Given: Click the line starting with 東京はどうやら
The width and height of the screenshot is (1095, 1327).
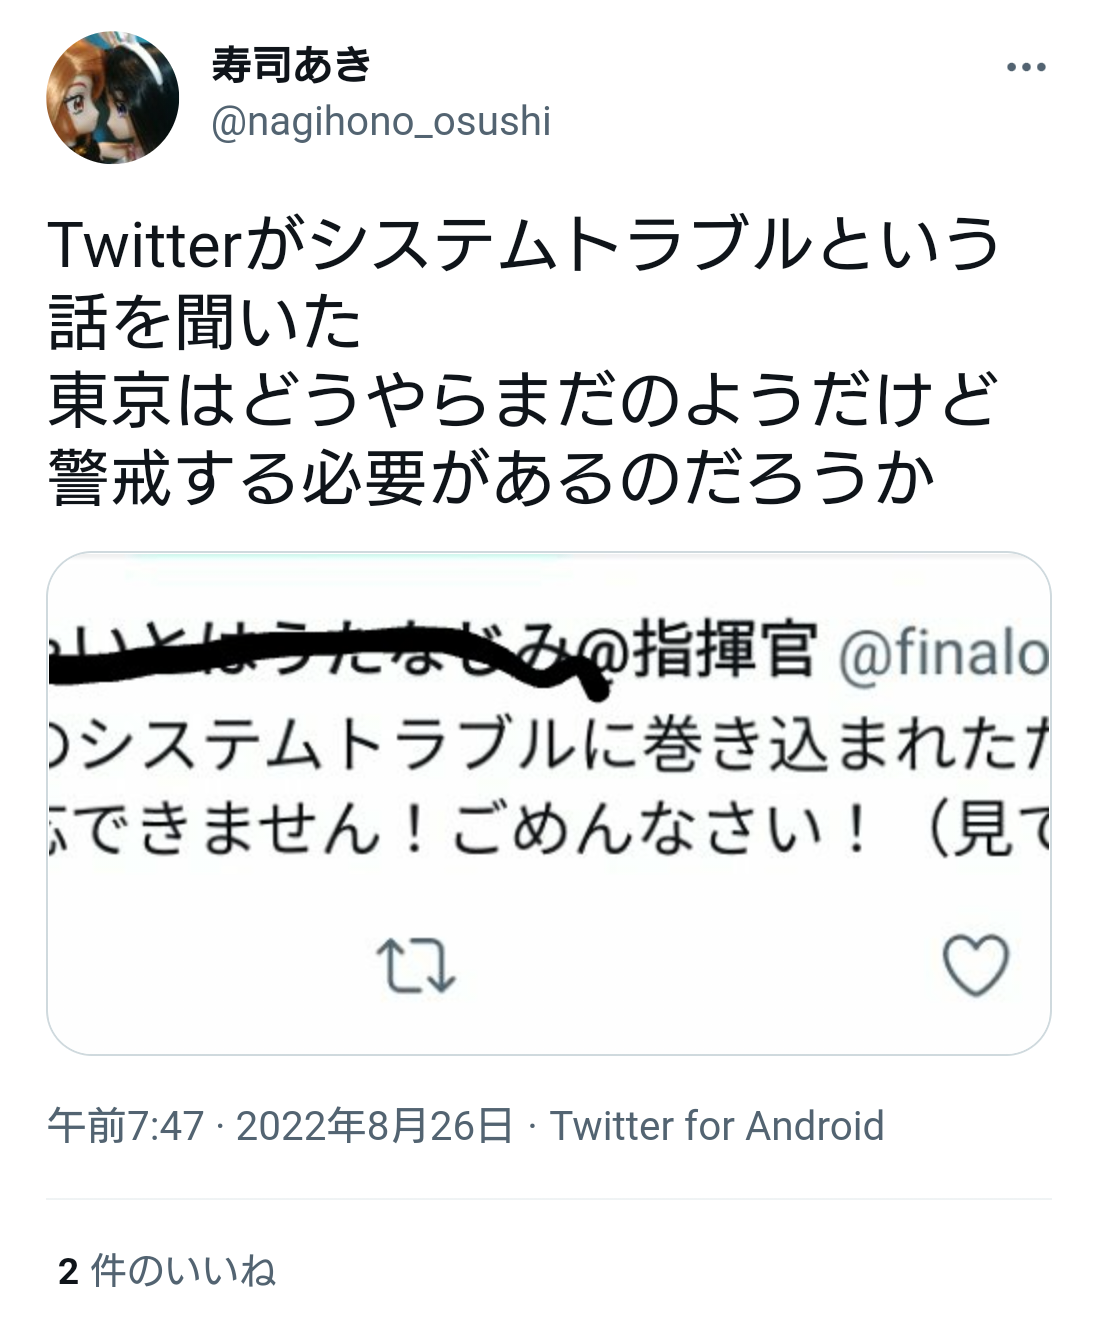Looking at the screenshot, I should 522,401.
